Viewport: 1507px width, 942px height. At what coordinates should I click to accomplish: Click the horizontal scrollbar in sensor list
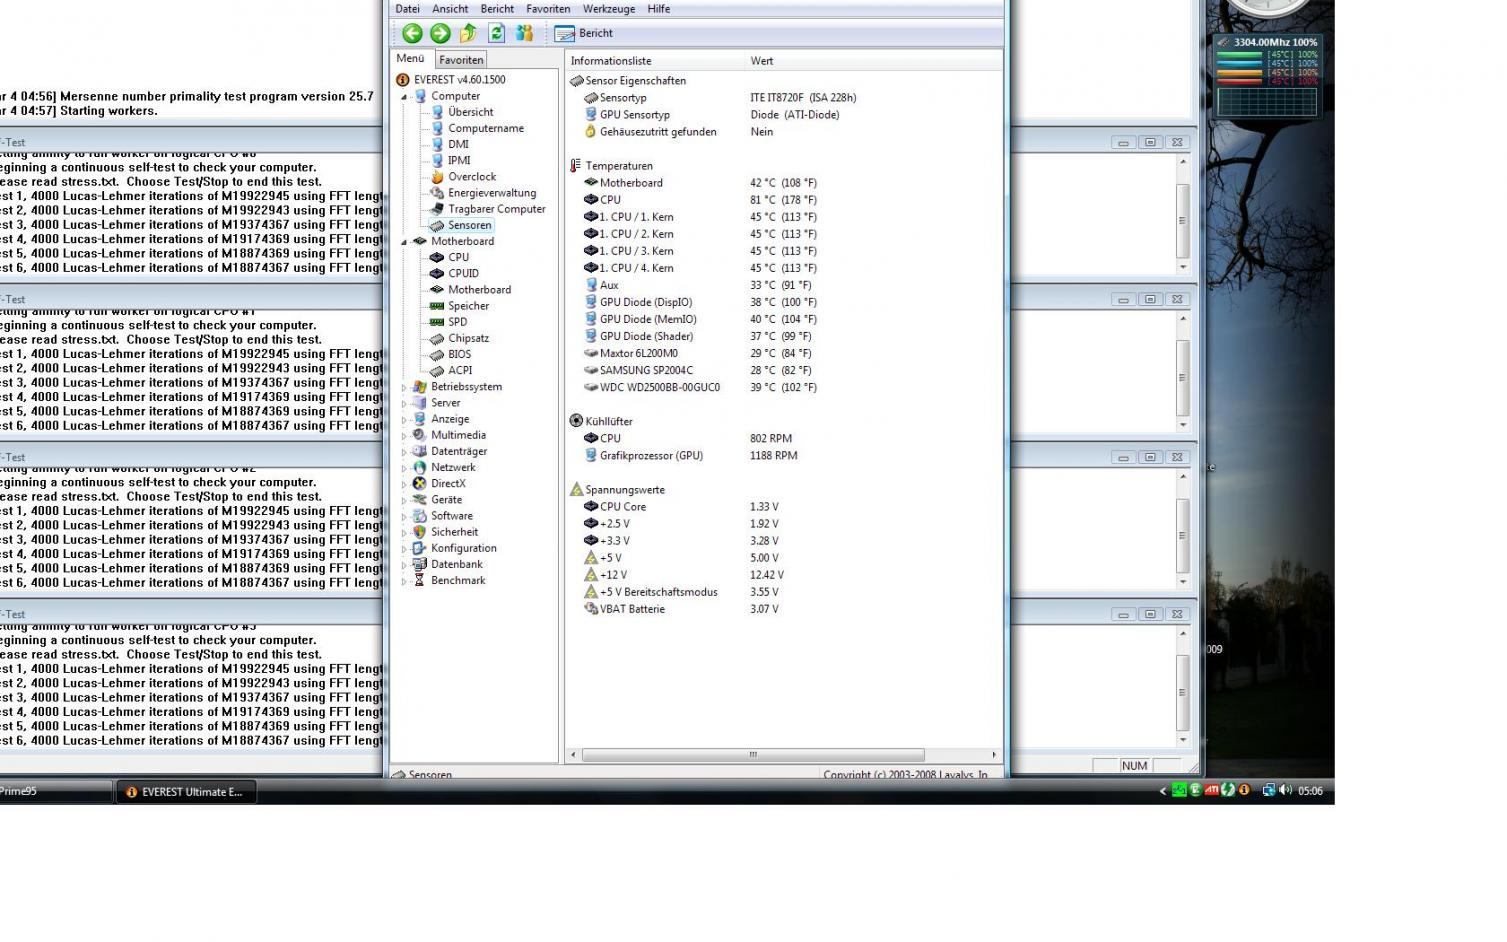click(x=753, y=755)
